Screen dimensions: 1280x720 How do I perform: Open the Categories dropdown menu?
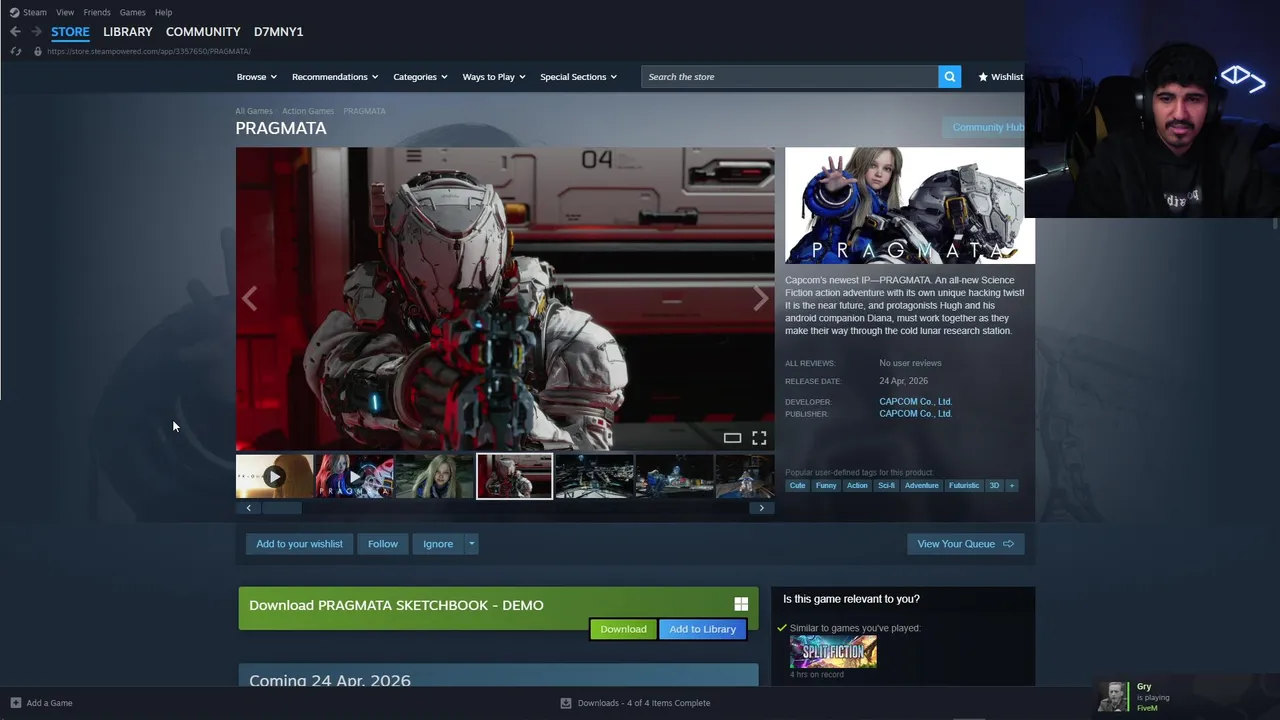tap(420, 77)
